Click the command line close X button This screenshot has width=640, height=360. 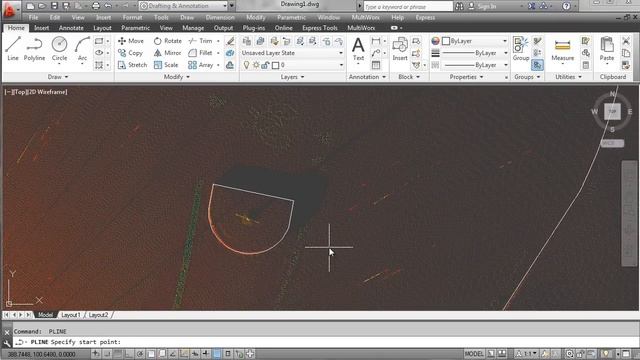[7, 332]
